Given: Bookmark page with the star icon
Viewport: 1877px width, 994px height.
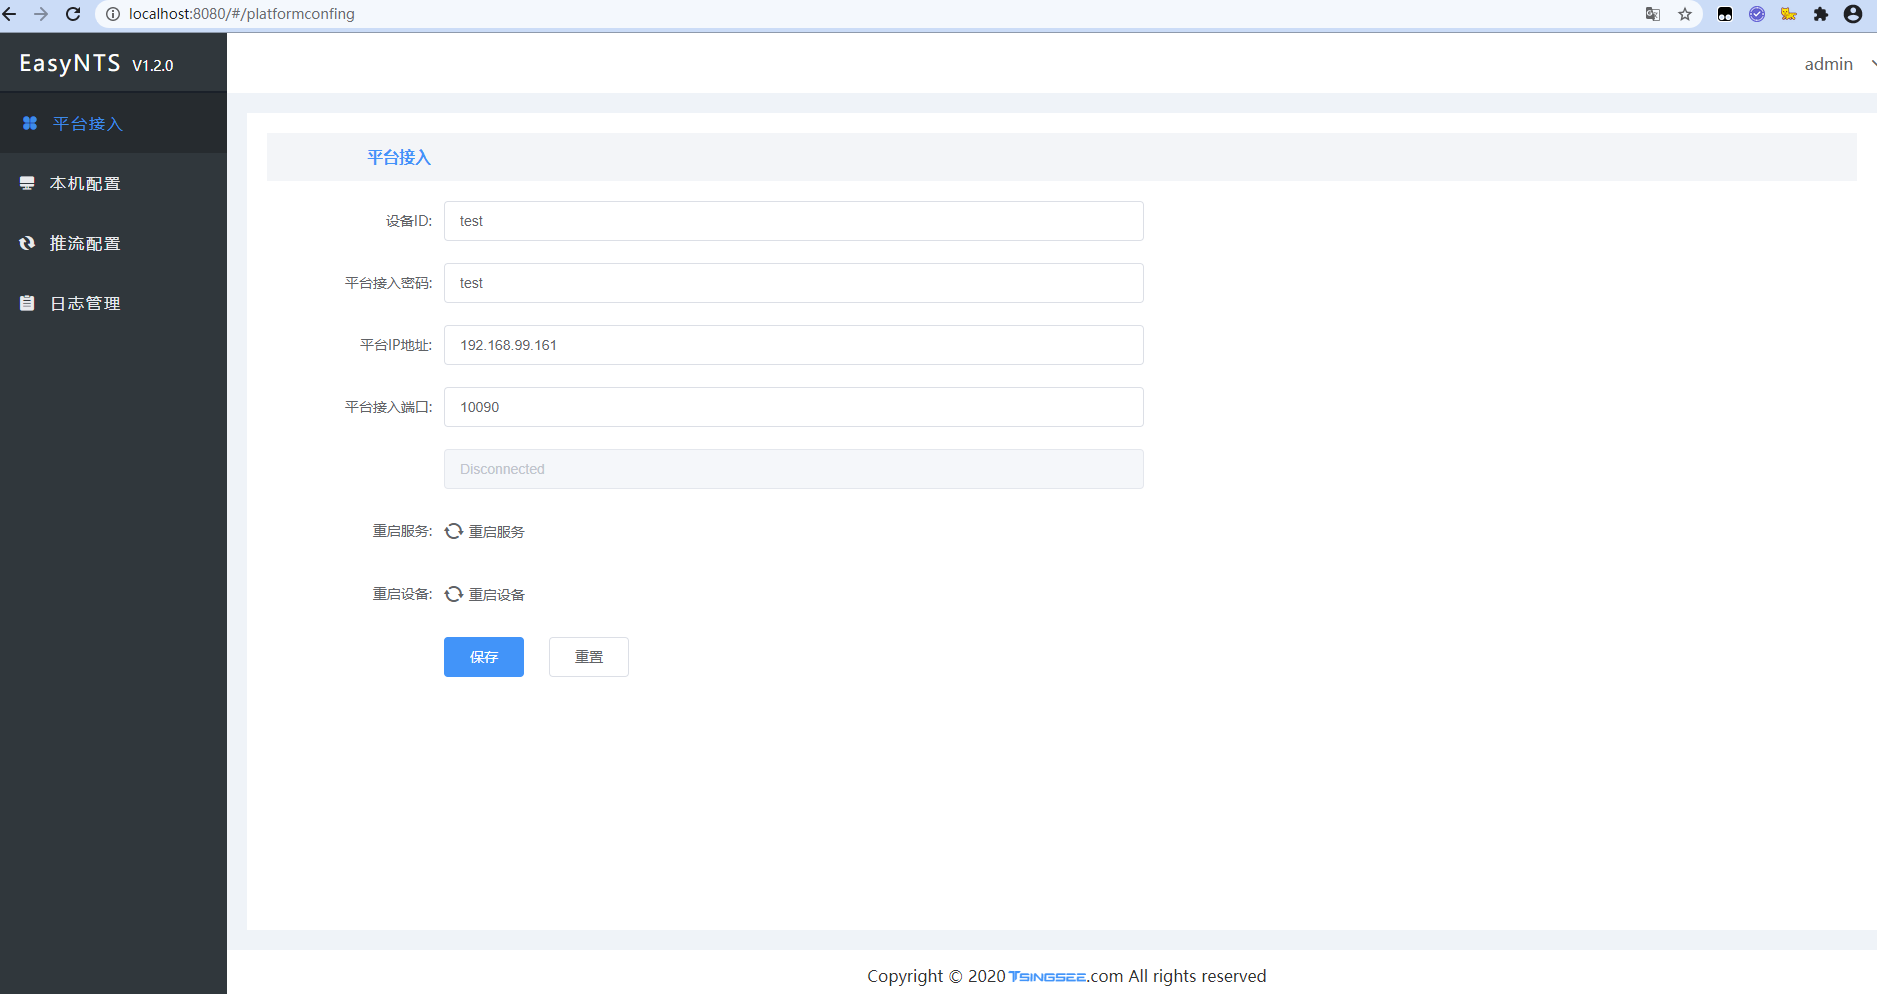Looking at the screenshot, I should 1685,14.
